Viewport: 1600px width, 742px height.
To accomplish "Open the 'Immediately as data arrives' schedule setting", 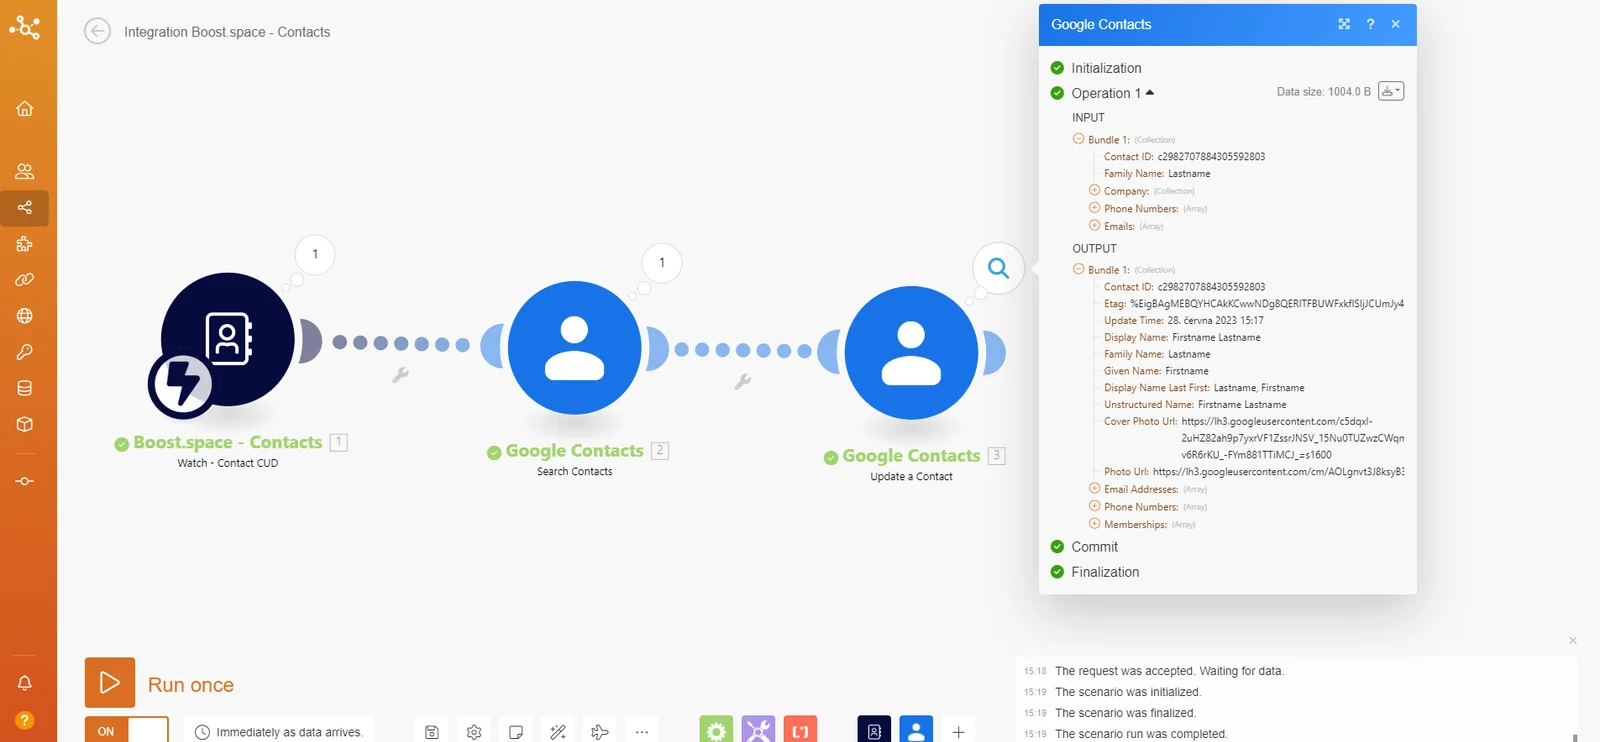I will pyautogui.click(x=278, y=732).
